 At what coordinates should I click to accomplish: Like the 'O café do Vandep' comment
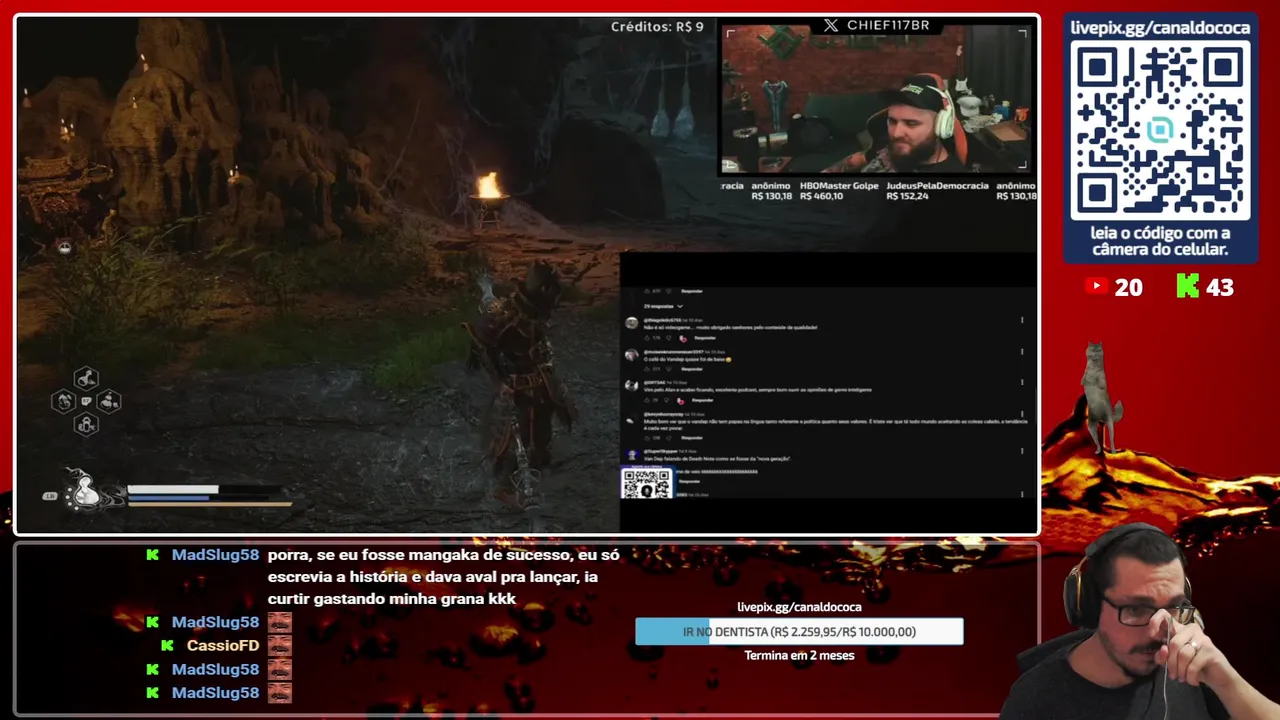tap(647, 369)
